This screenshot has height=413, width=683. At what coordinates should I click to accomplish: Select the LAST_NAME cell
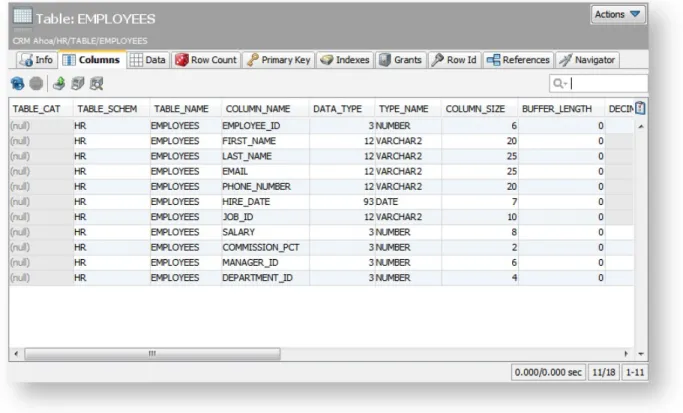(x=265, y=156)
